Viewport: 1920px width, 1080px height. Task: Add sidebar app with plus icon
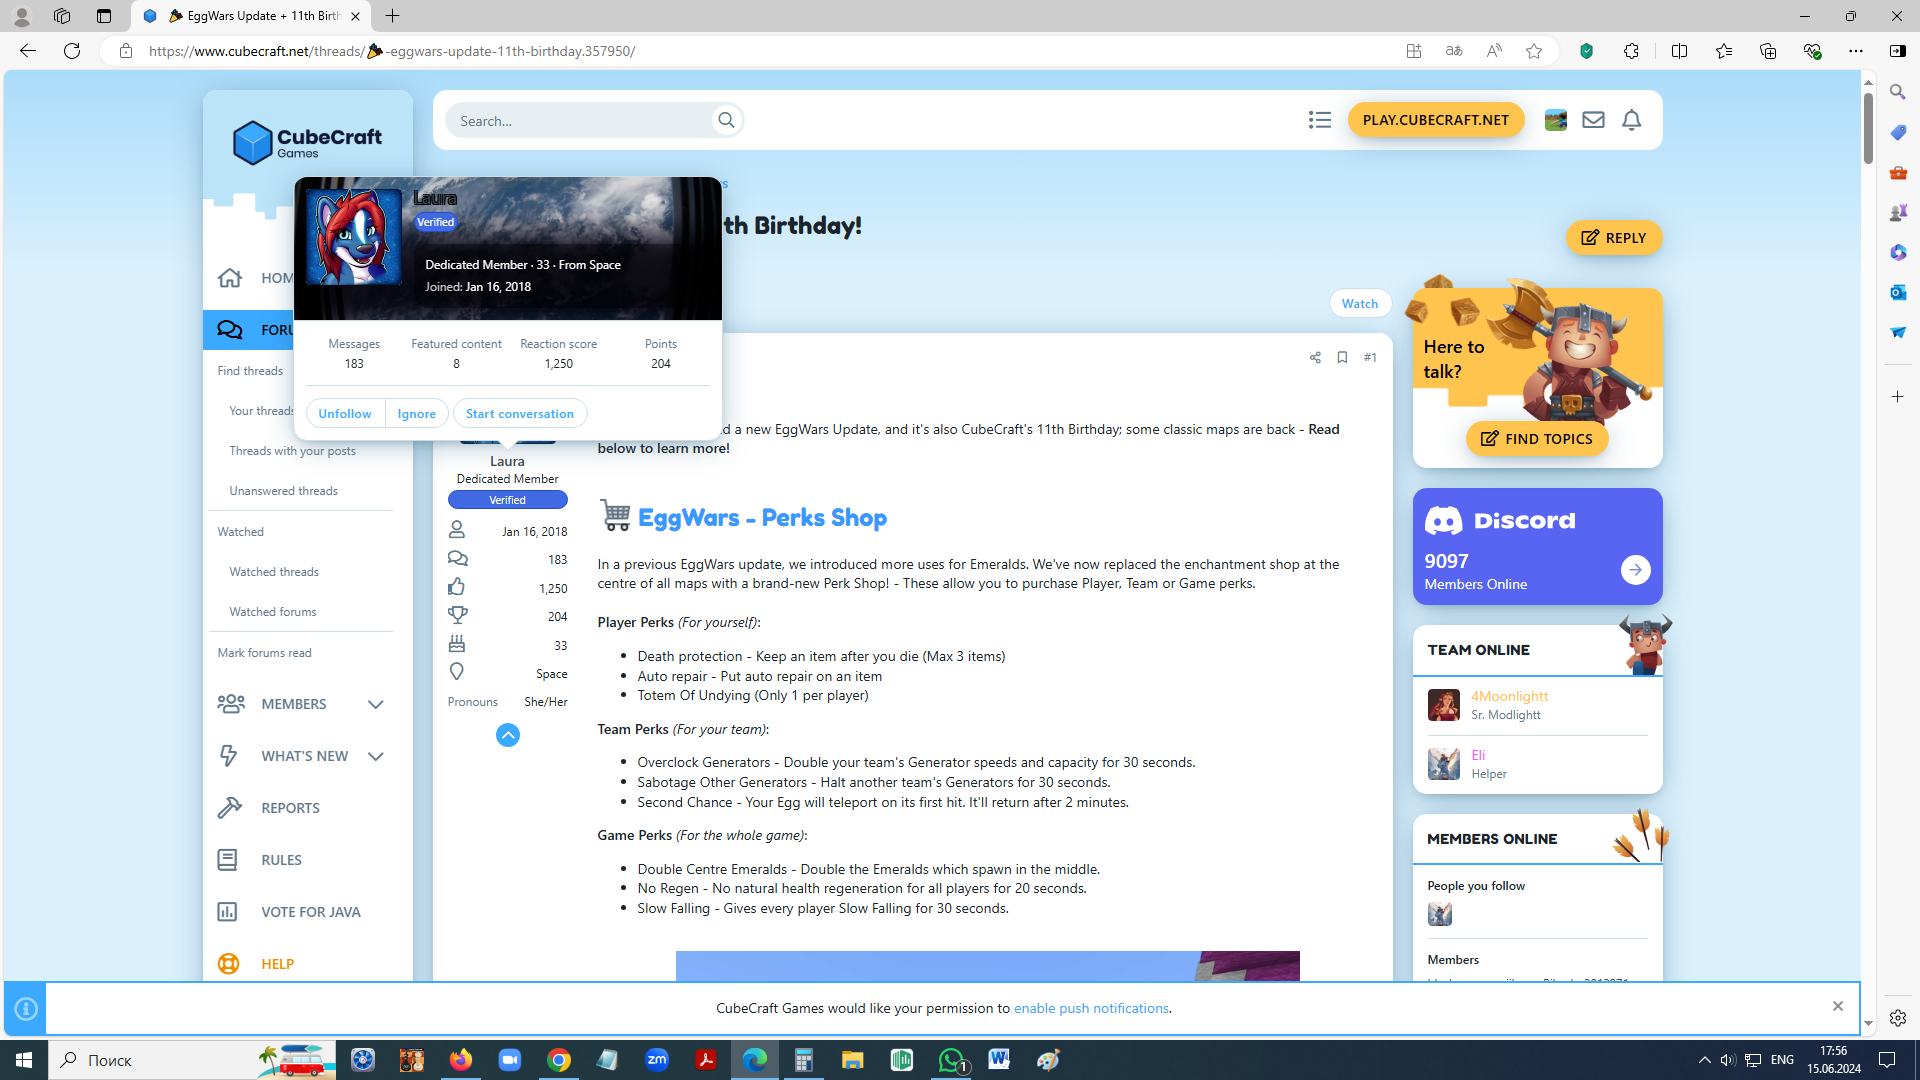coord(1897,397)
